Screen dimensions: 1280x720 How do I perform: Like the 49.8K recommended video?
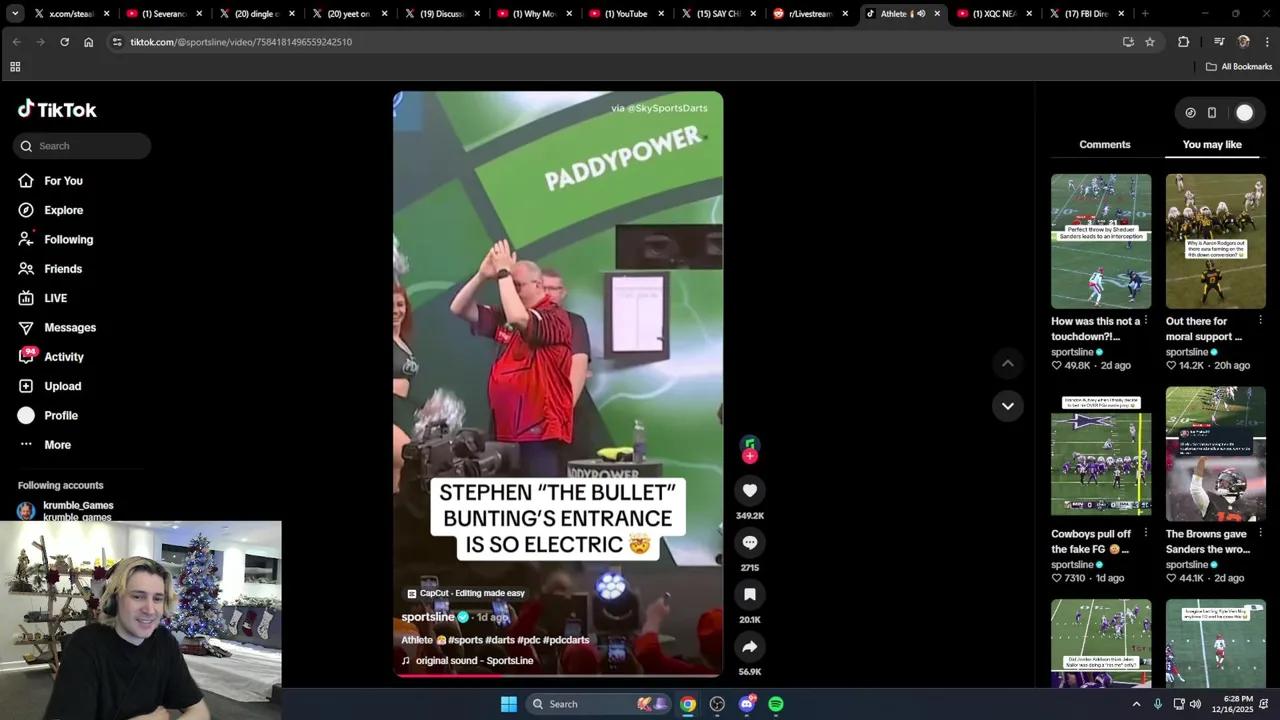click(x=1056, y=366)
